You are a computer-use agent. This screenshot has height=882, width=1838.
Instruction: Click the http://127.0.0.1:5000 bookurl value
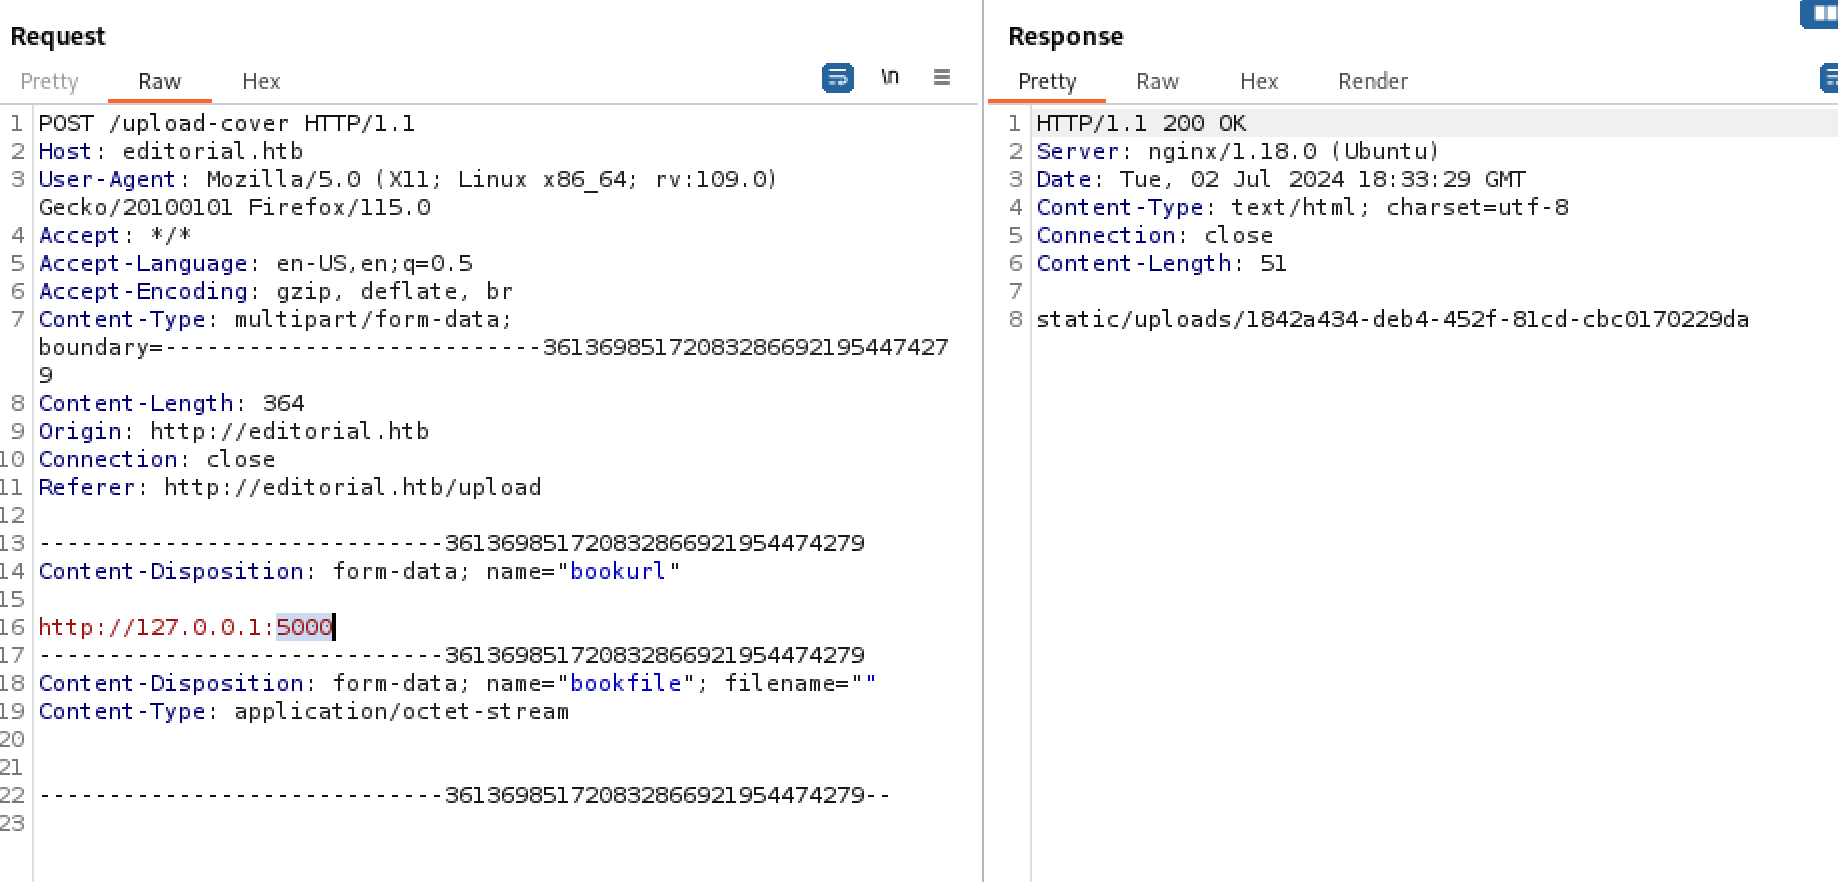[x=185, y=627]
